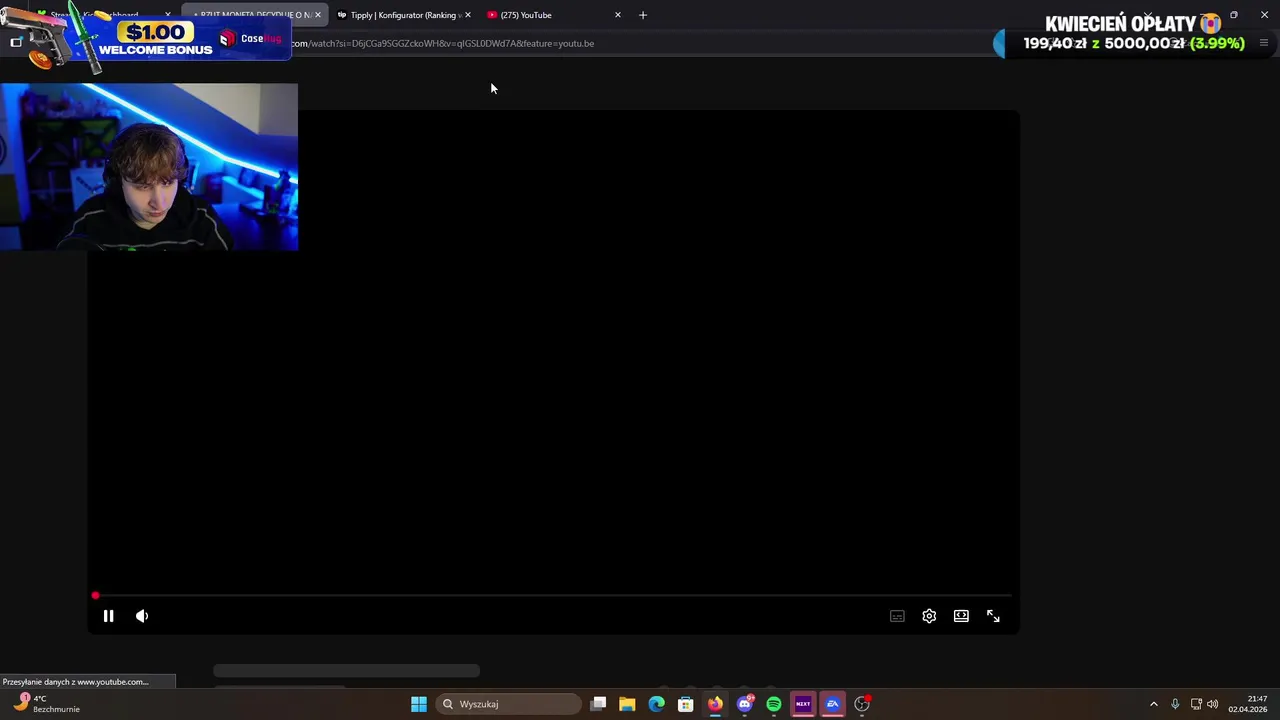
Task: Mute the video with the speaker icon
Action: (x=142, y=616)
